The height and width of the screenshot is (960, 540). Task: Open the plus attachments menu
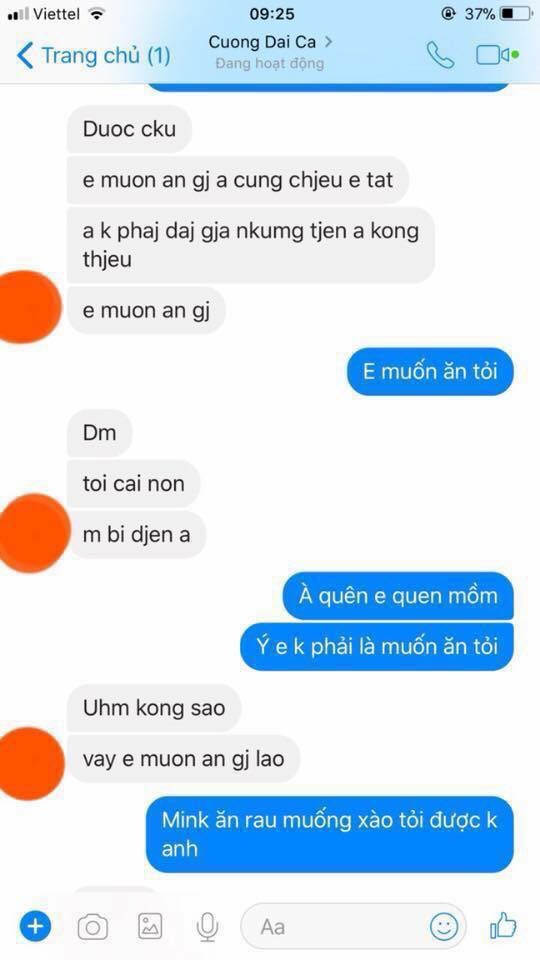click(x=35, y=926)
